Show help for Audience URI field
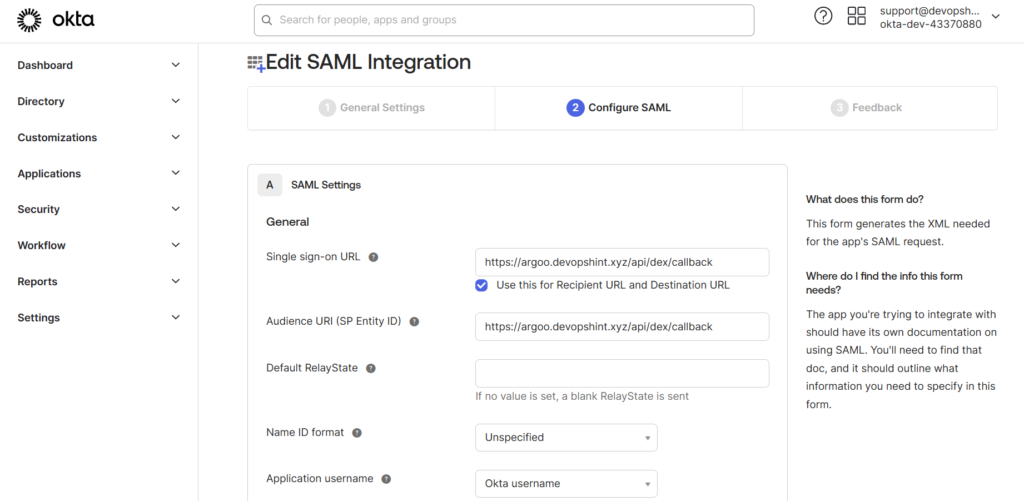The width and height of the screenshot is (1024, 501). 414,322
